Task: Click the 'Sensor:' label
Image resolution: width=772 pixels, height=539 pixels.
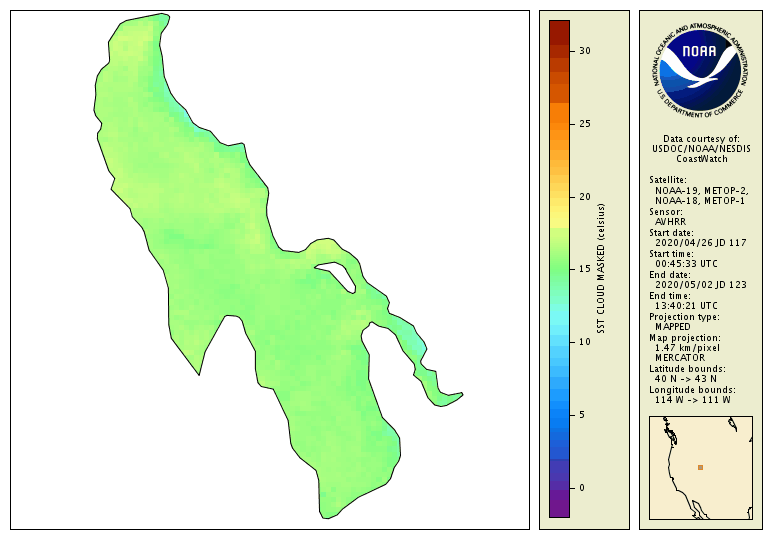Action: 666,212
